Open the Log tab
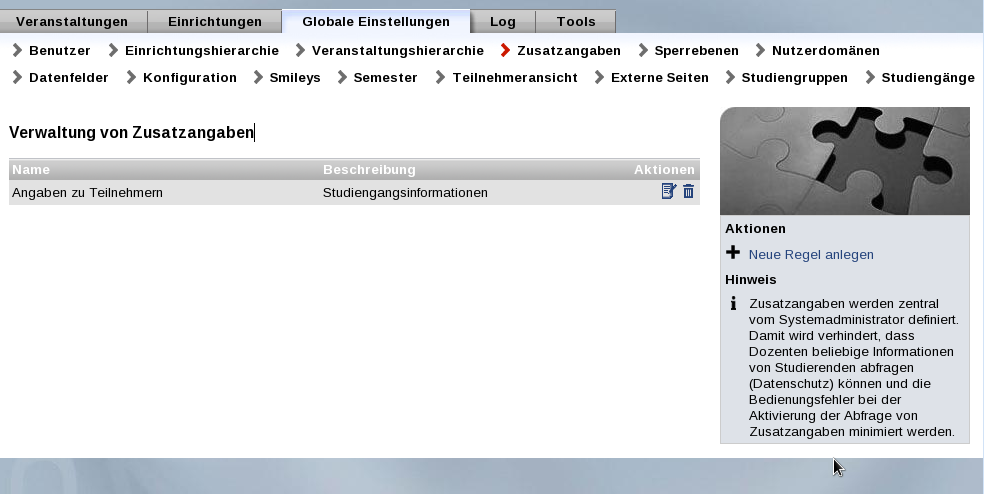Viewport: 984px width, 494px height. pyautogui.click(x=503, y=21)
